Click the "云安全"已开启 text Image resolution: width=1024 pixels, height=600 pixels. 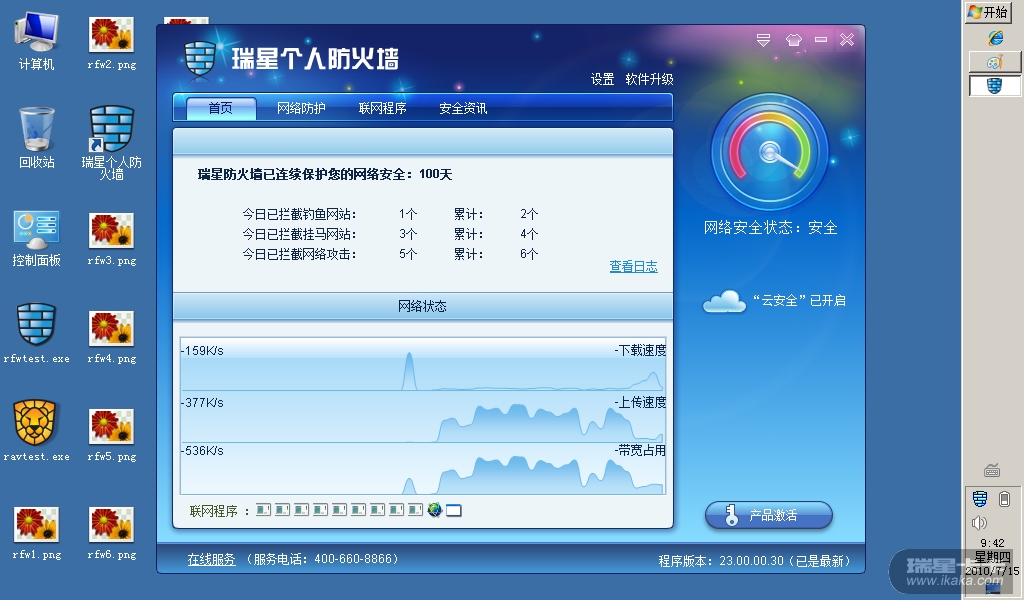tap(799, 301)
